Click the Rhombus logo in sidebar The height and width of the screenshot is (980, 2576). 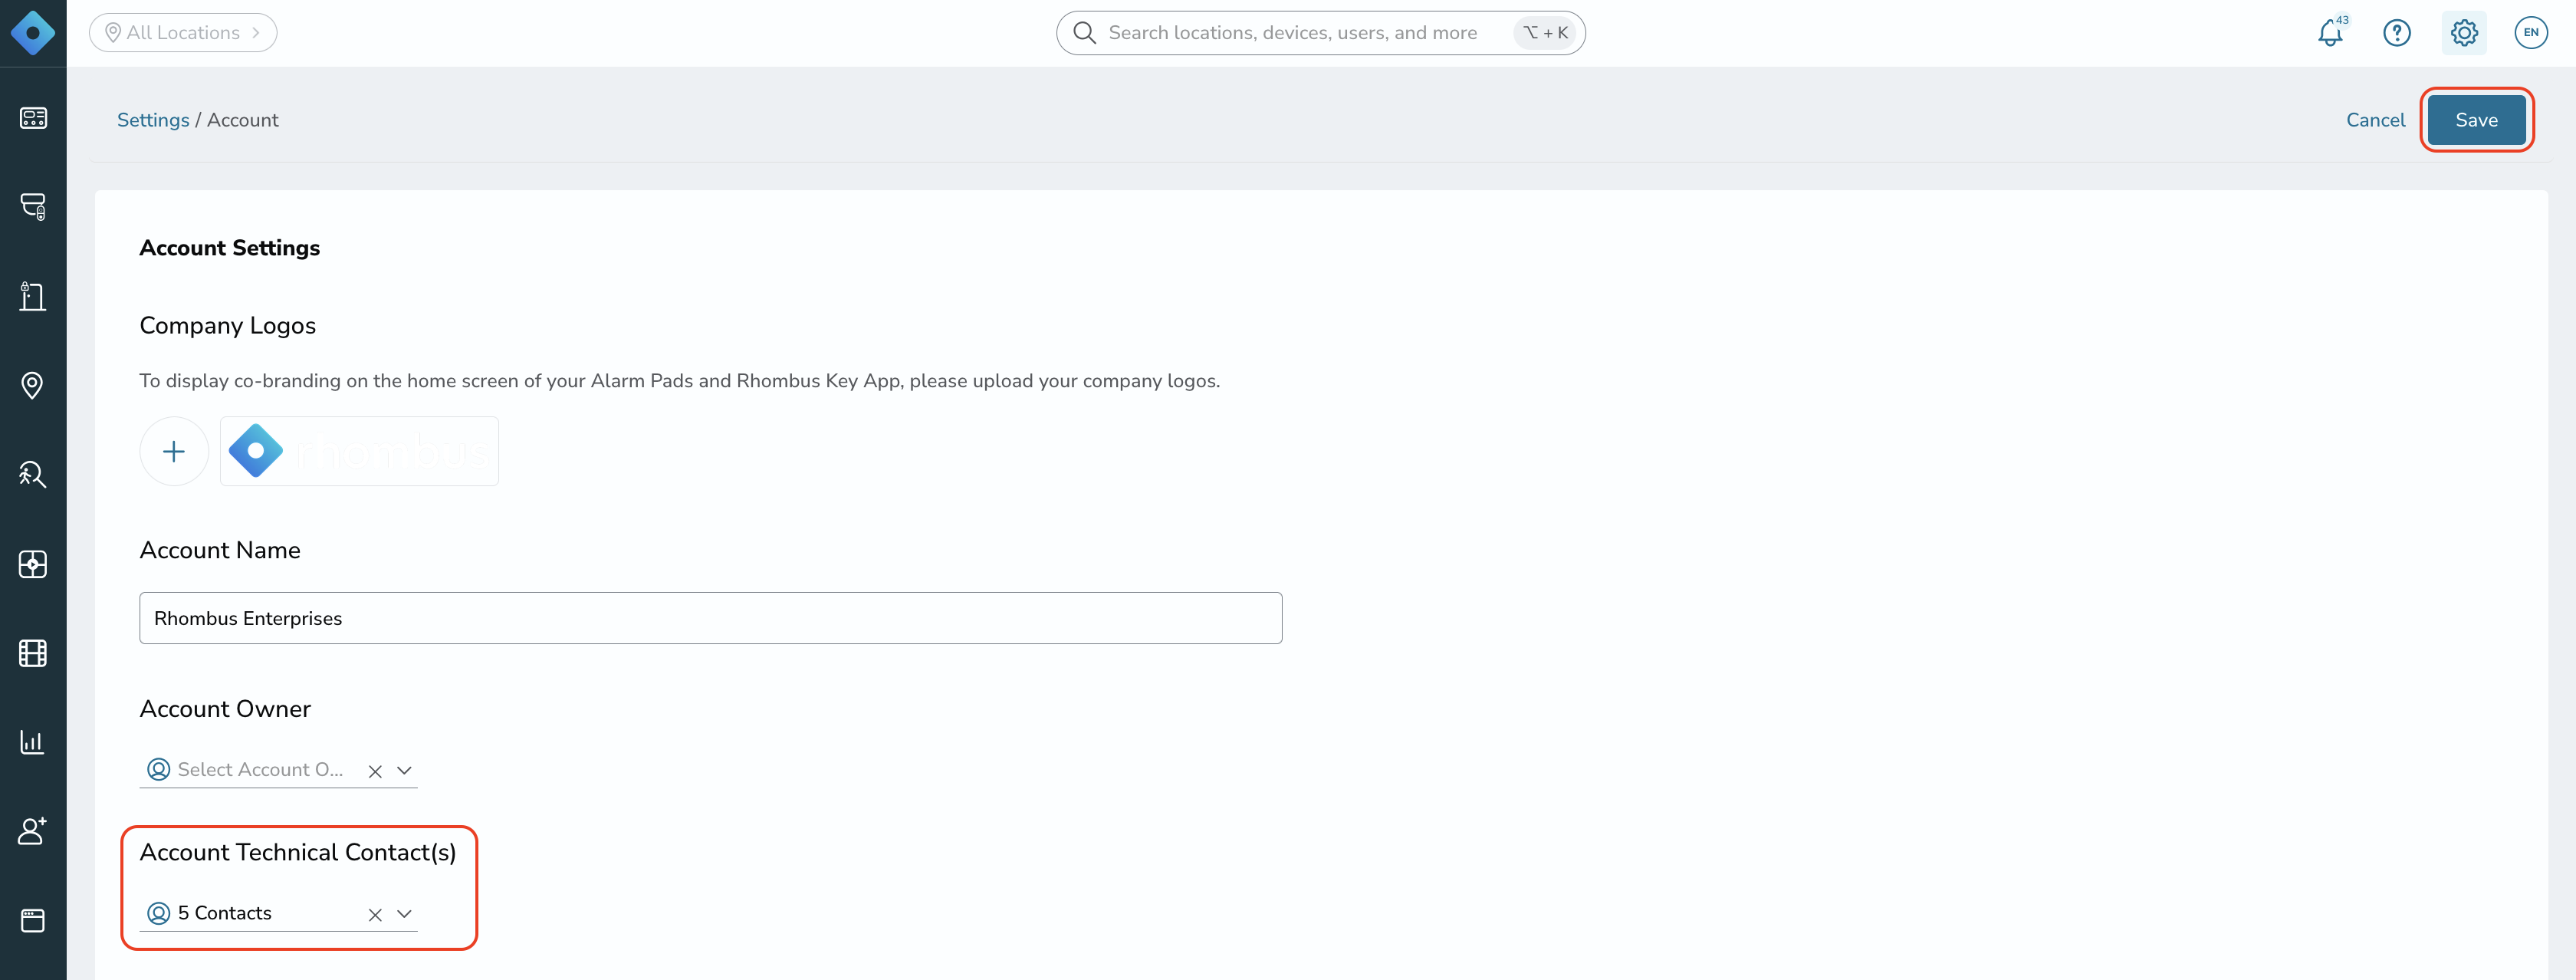[x=33, y=33]
